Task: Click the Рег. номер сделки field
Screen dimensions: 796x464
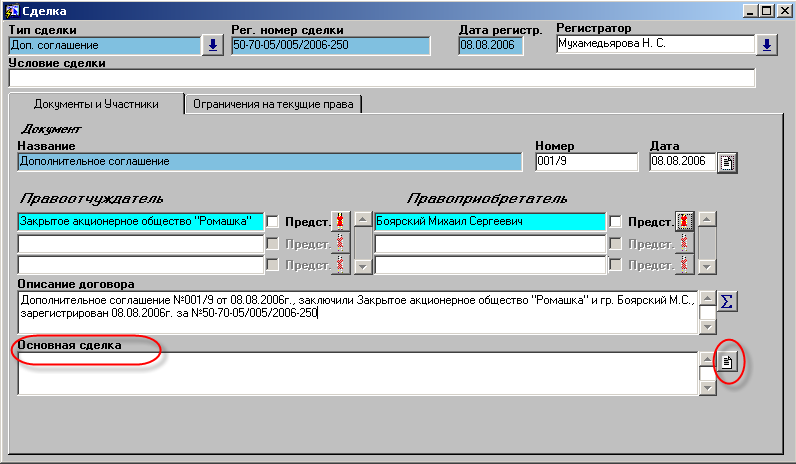Action: coord(330,45)
